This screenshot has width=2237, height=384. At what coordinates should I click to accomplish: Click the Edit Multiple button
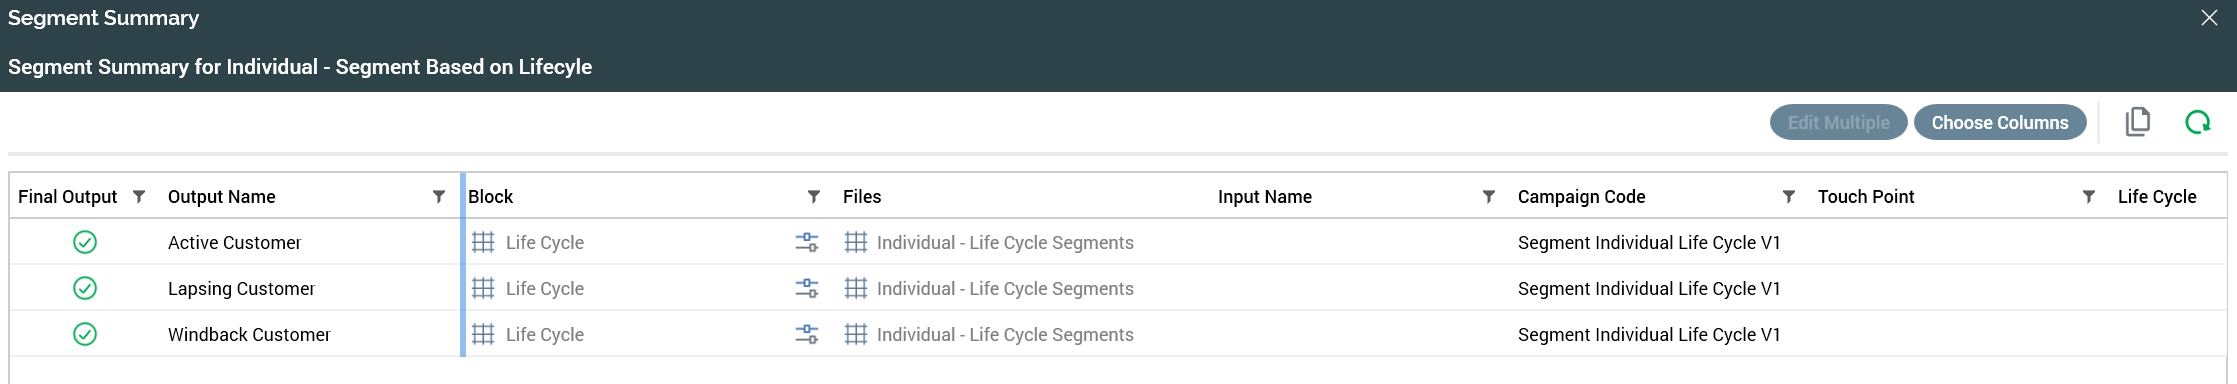[1838, 122]
